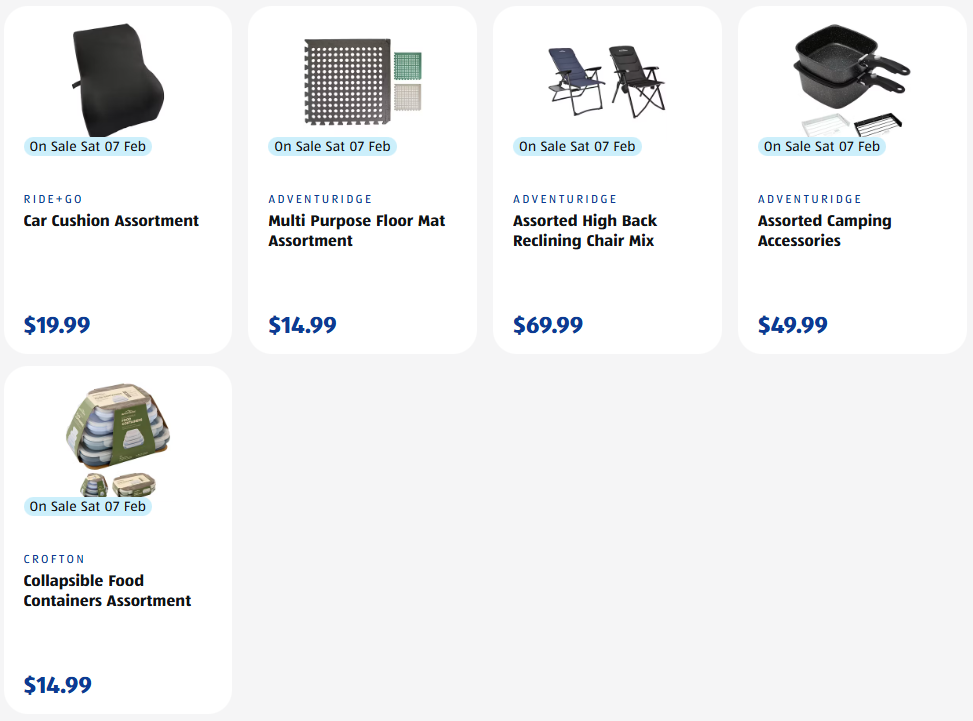Image resolution: width=973 pixels, height=721 pixels.
Task: Open the reclining chairs product image
Action: (607, 82)
